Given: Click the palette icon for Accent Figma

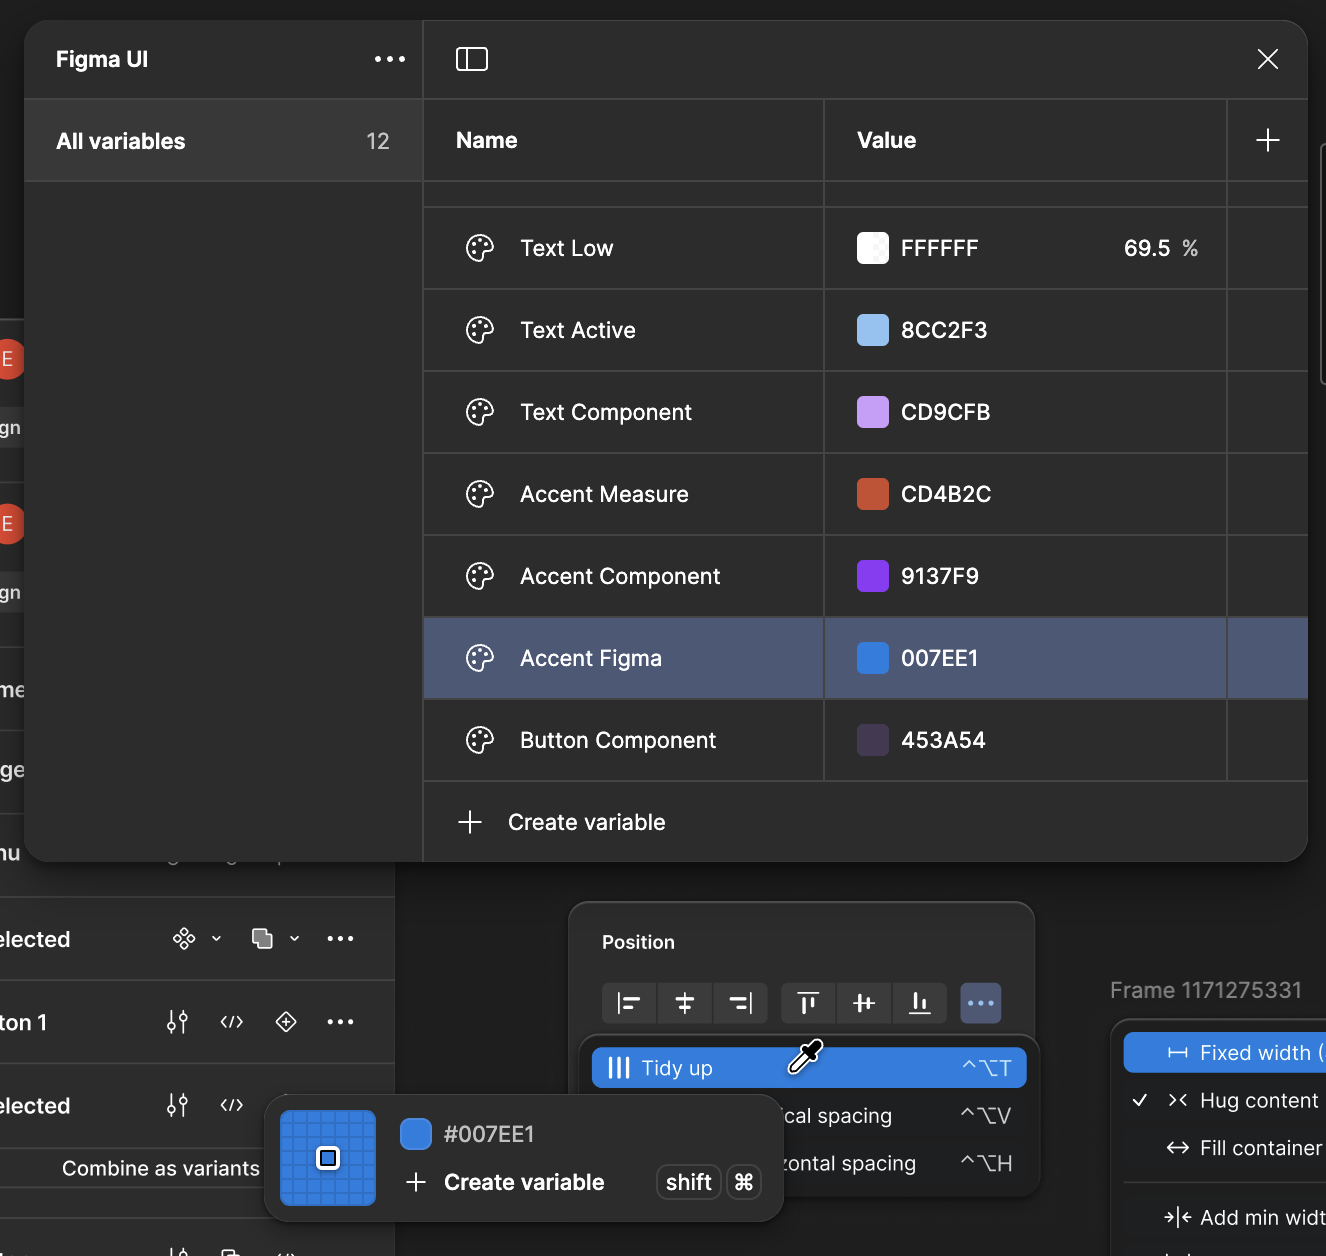Looking at the screenshot, I should 480,658.
